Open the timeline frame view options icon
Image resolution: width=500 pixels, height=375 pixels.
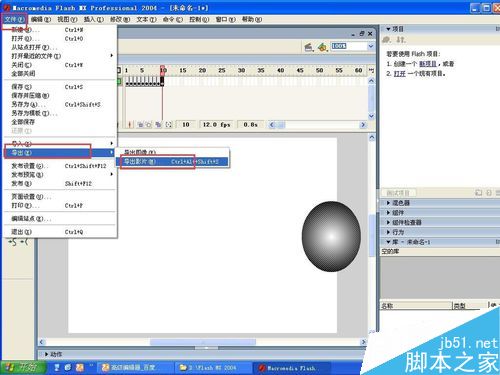point(371,70)
